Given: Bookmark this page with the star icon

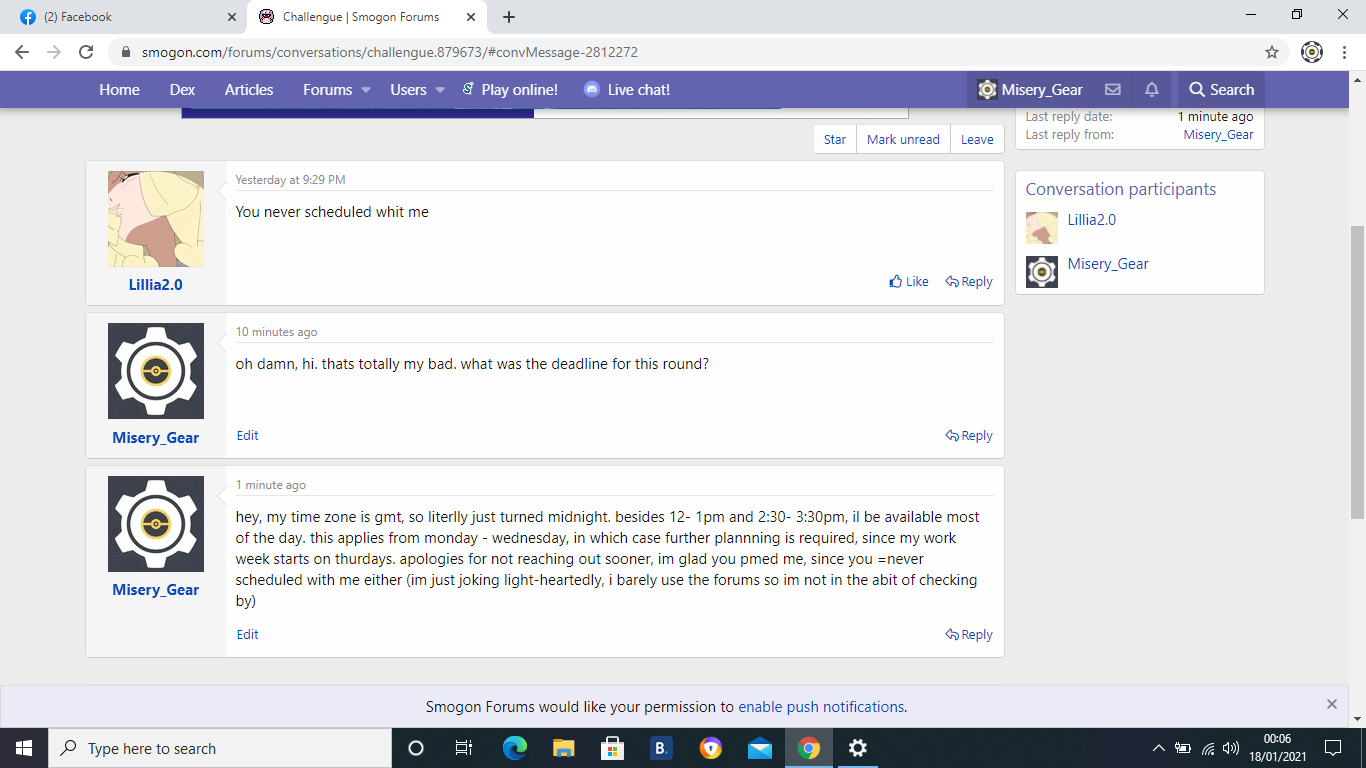Looking at the screenshot, I should tap(1272, 52).
